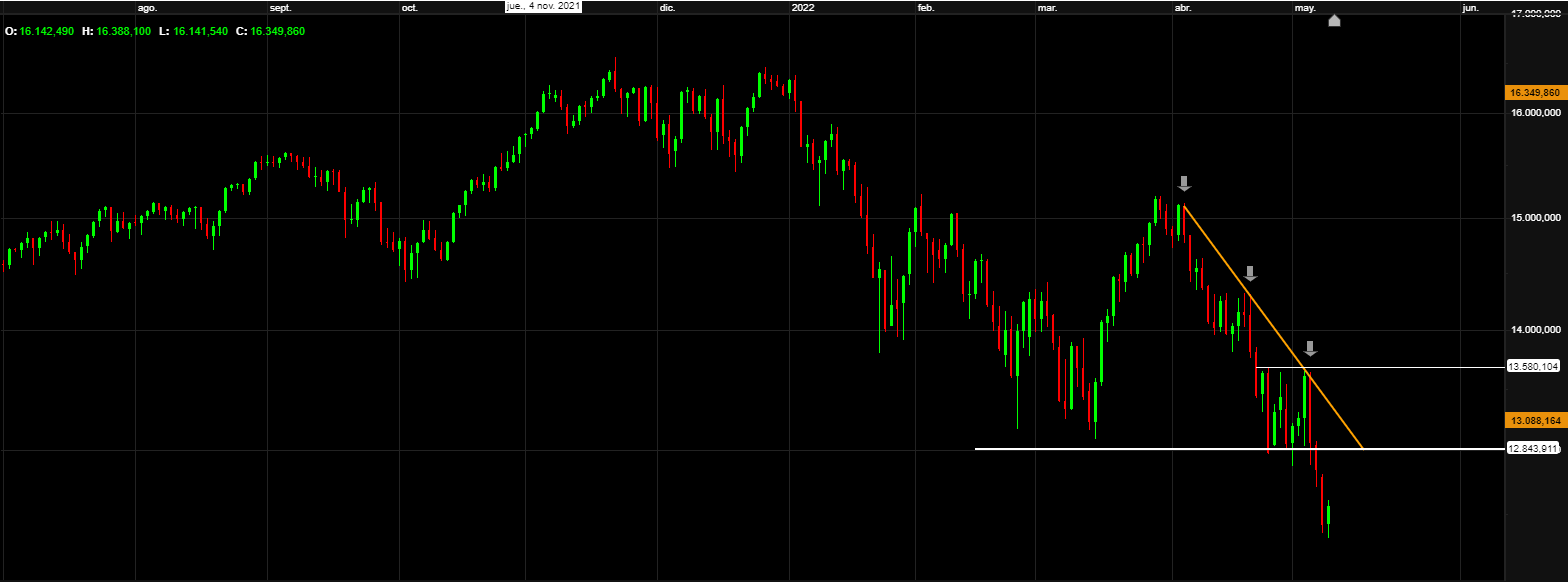This screenshot has height=582, width=1568.
Task: Click the date tooltip jue., 4 nov. 2021
Action: 543,6
